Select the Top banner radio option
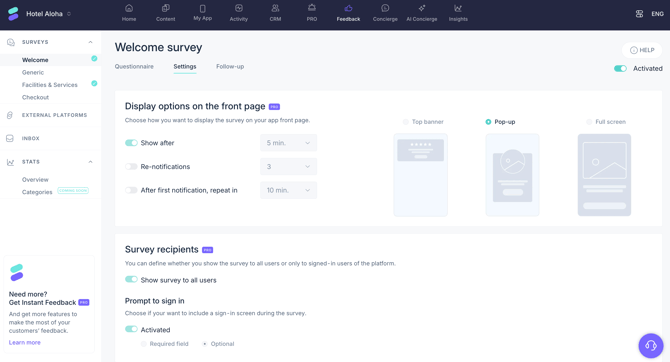 coord(406,122)
